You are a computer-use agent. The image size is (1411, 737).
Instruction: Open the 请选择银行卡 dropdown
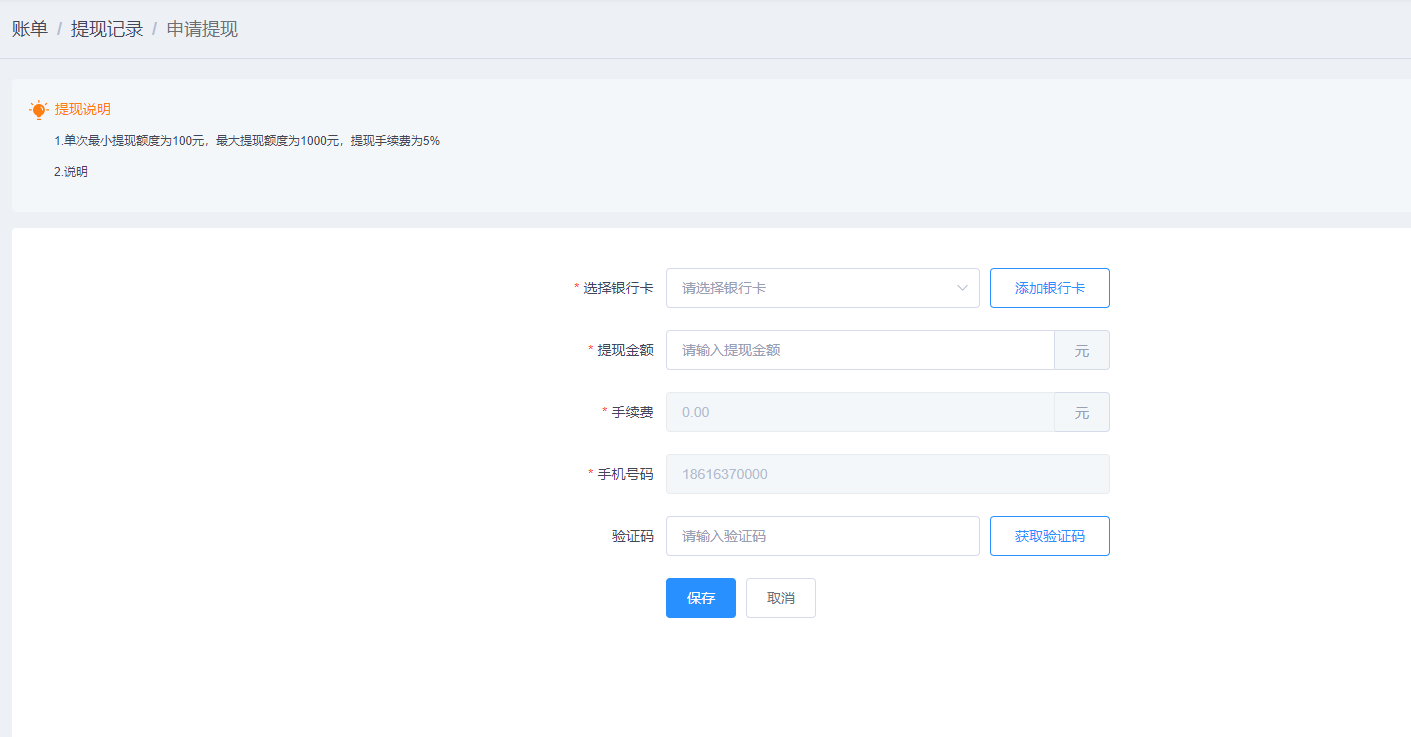[x=810, y=288]
